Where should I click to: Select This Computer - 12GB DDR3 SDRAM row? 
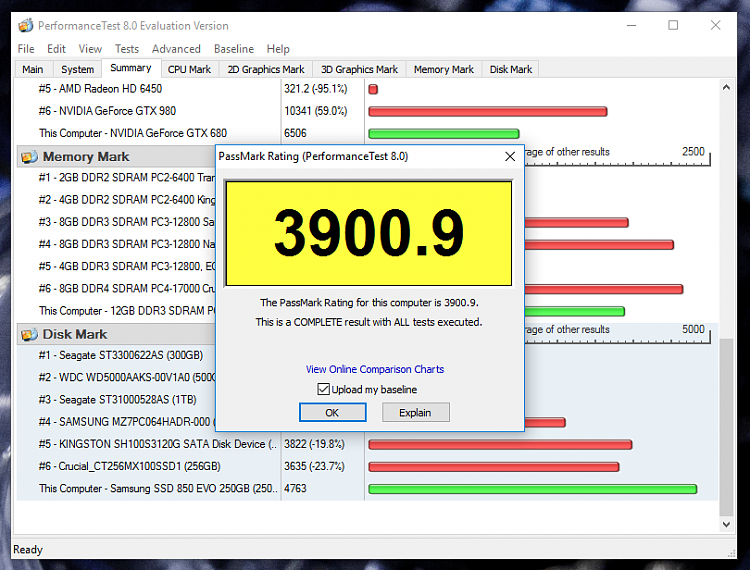(116, 311)
